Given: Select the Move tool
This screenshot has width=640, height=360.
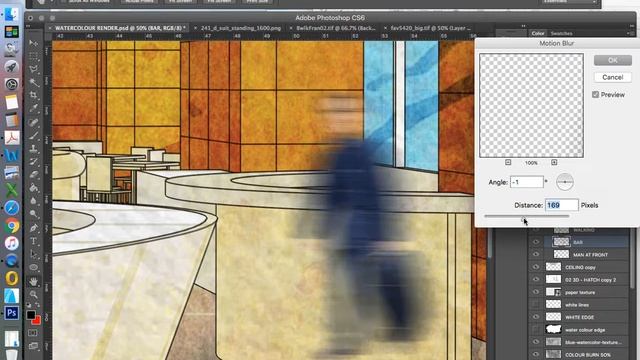Looking at the screenshot, I should [33, 43].
